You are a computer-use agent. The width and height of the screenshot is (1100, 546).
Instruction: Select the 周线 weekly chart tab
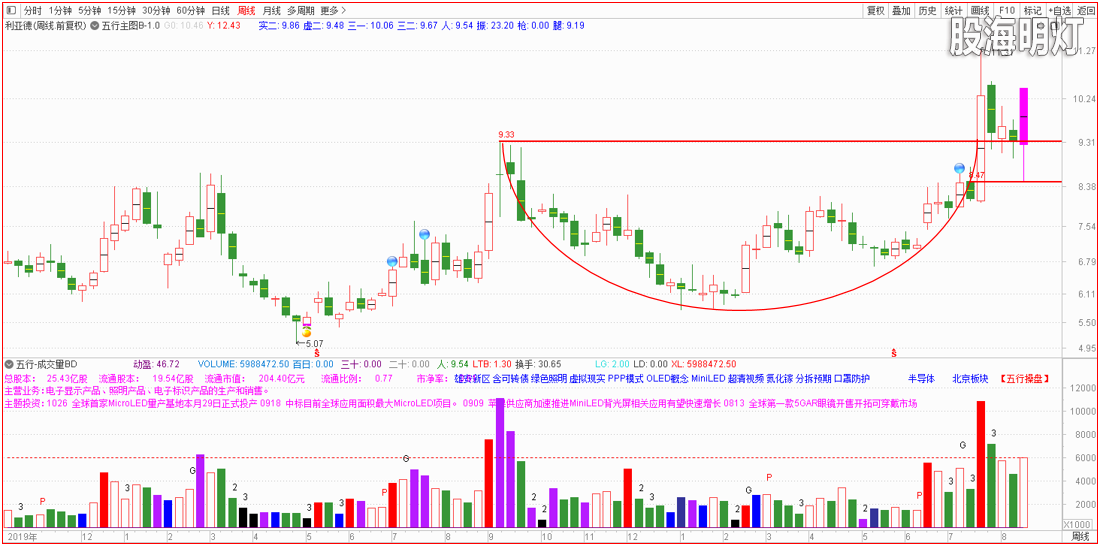click(246, 11)
